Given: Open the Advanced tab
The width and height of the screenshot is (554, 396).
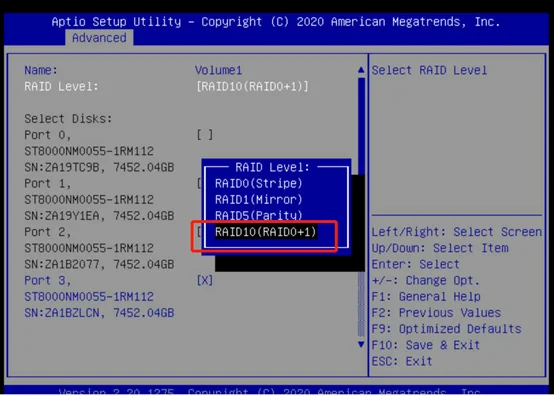Looking at the screenshot, I should (x=99, y=38).
